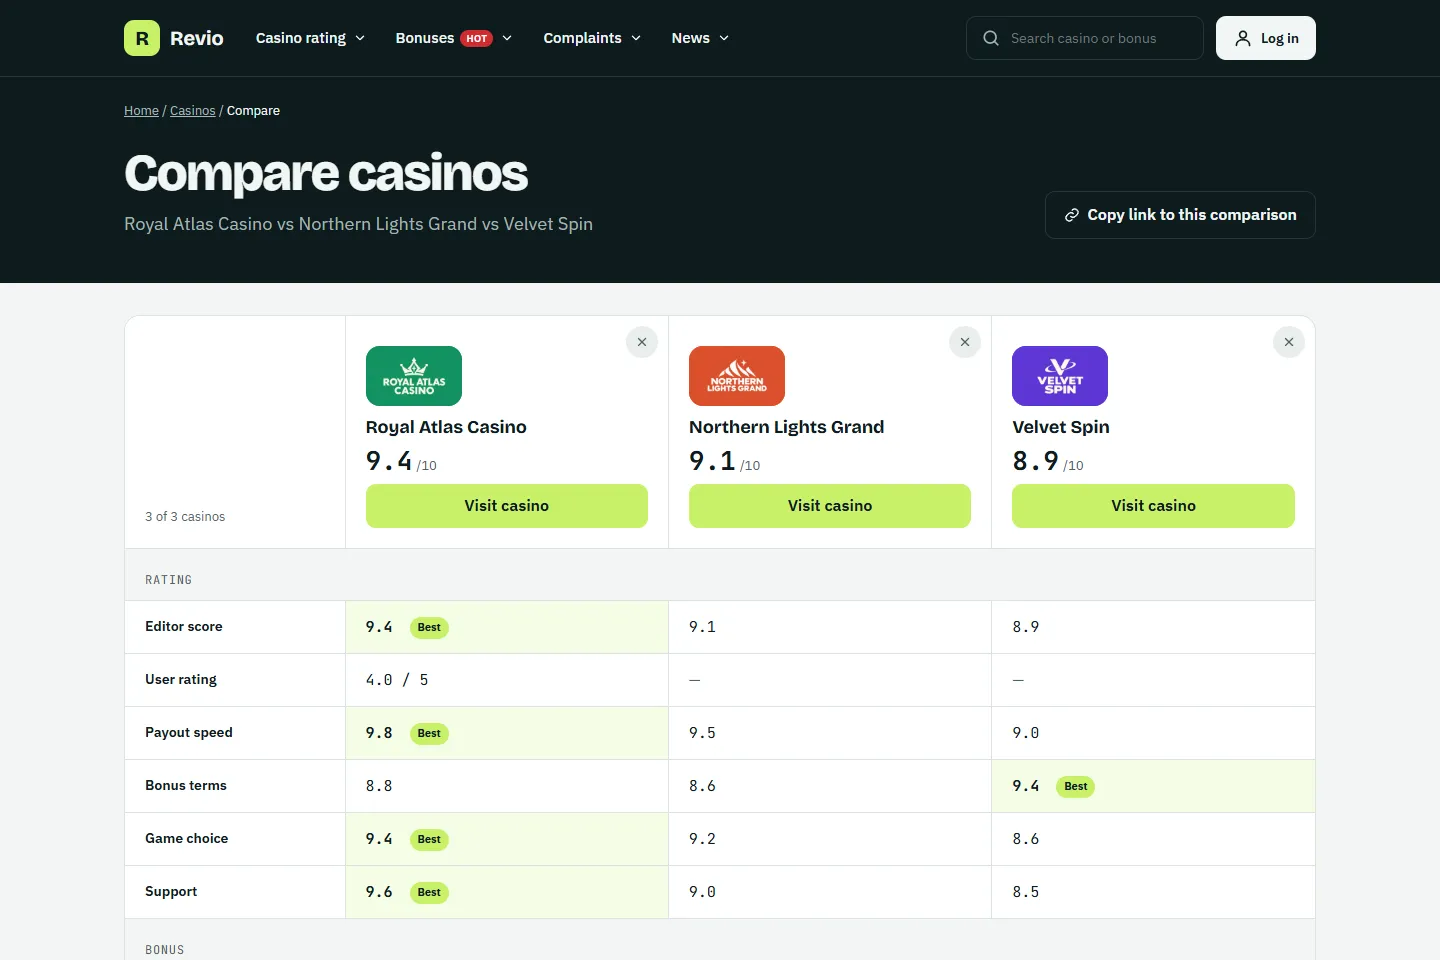Click the Support row label
The image size is (1440, 960).
pyautogui.click(x=171, y=892)
